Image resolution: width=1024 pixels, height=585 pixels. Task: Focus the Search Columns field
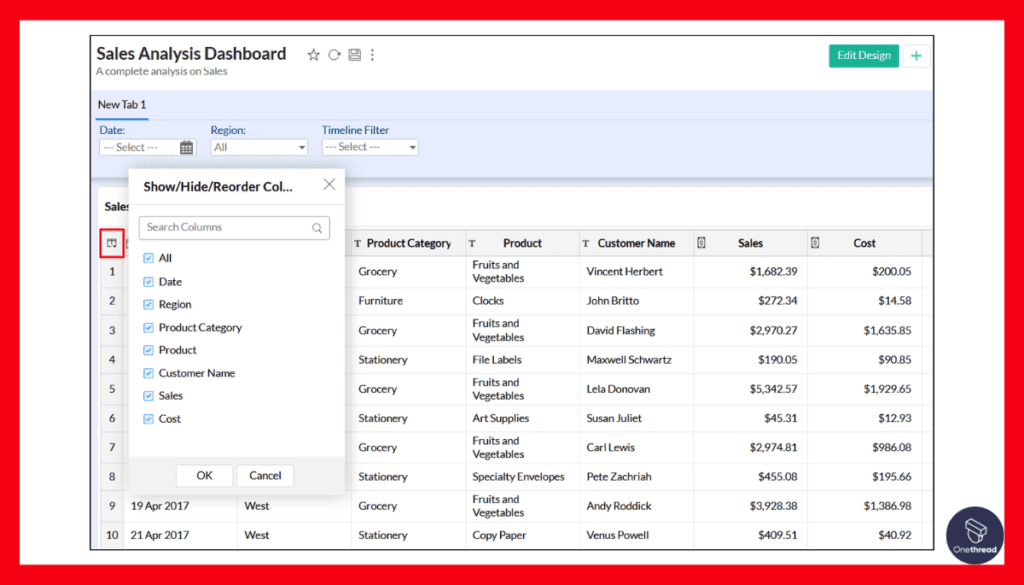tap(234, 228)
